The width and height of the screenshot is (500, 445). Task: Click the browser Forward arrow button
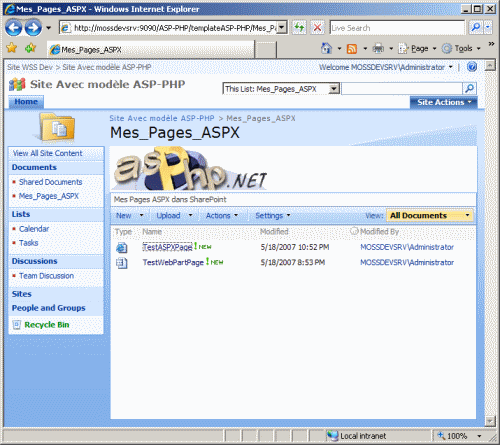point(33,28)
